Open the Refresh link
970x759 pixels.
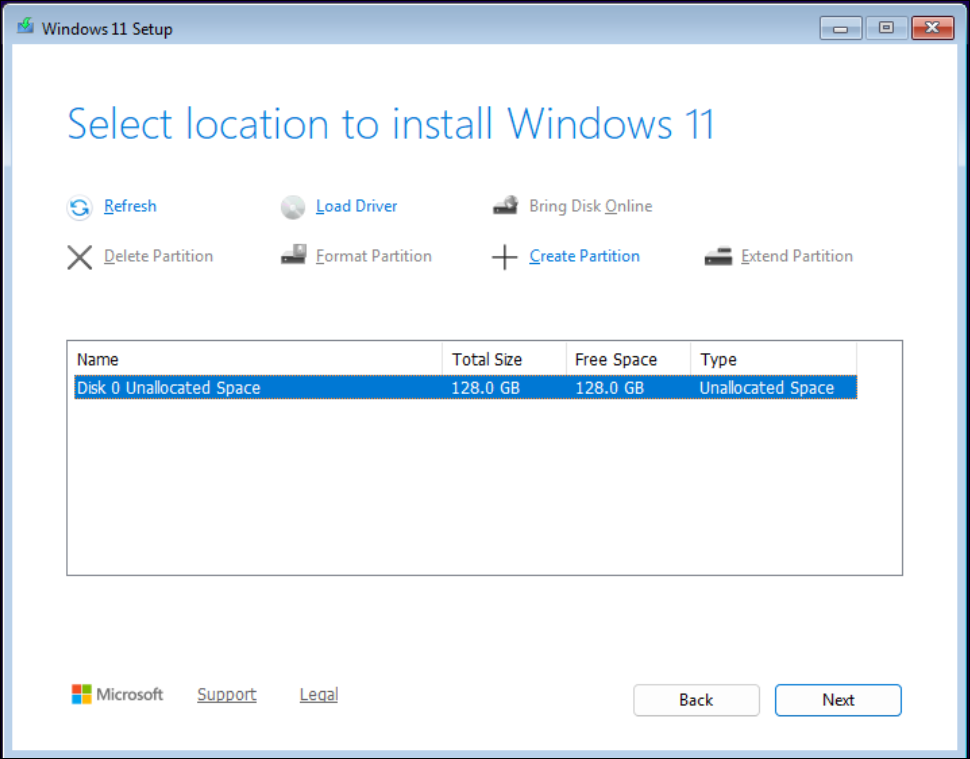point(130,206)
